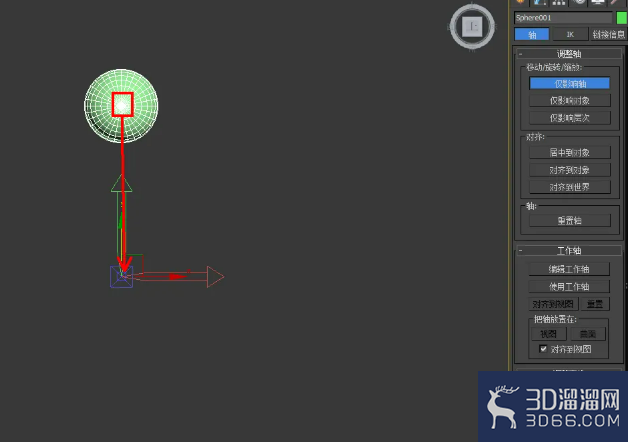Open the green object color swatch

tap(621, 18)
